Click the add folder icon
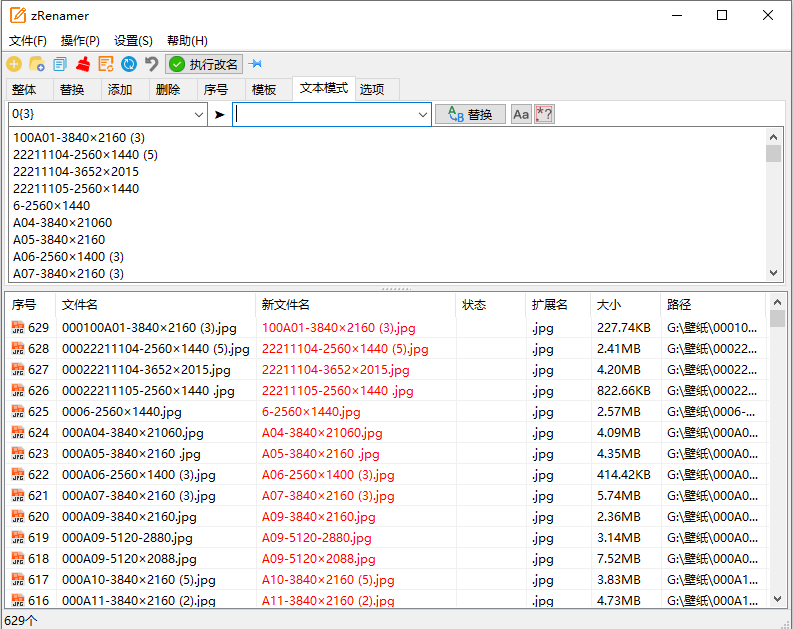This screenshot has height=629, width=793. [37, 64]
